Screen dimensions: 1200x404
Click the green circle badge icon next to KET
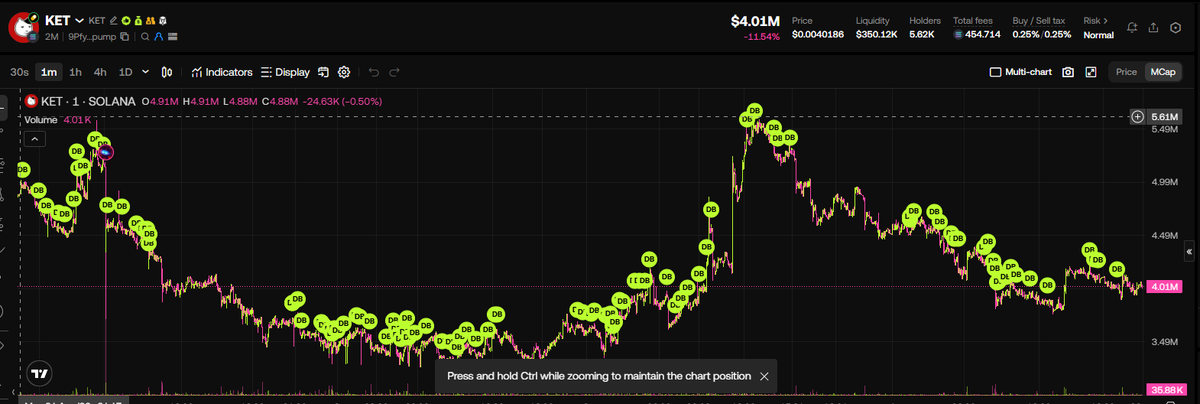pyautogui.click(x=126, y=20)
